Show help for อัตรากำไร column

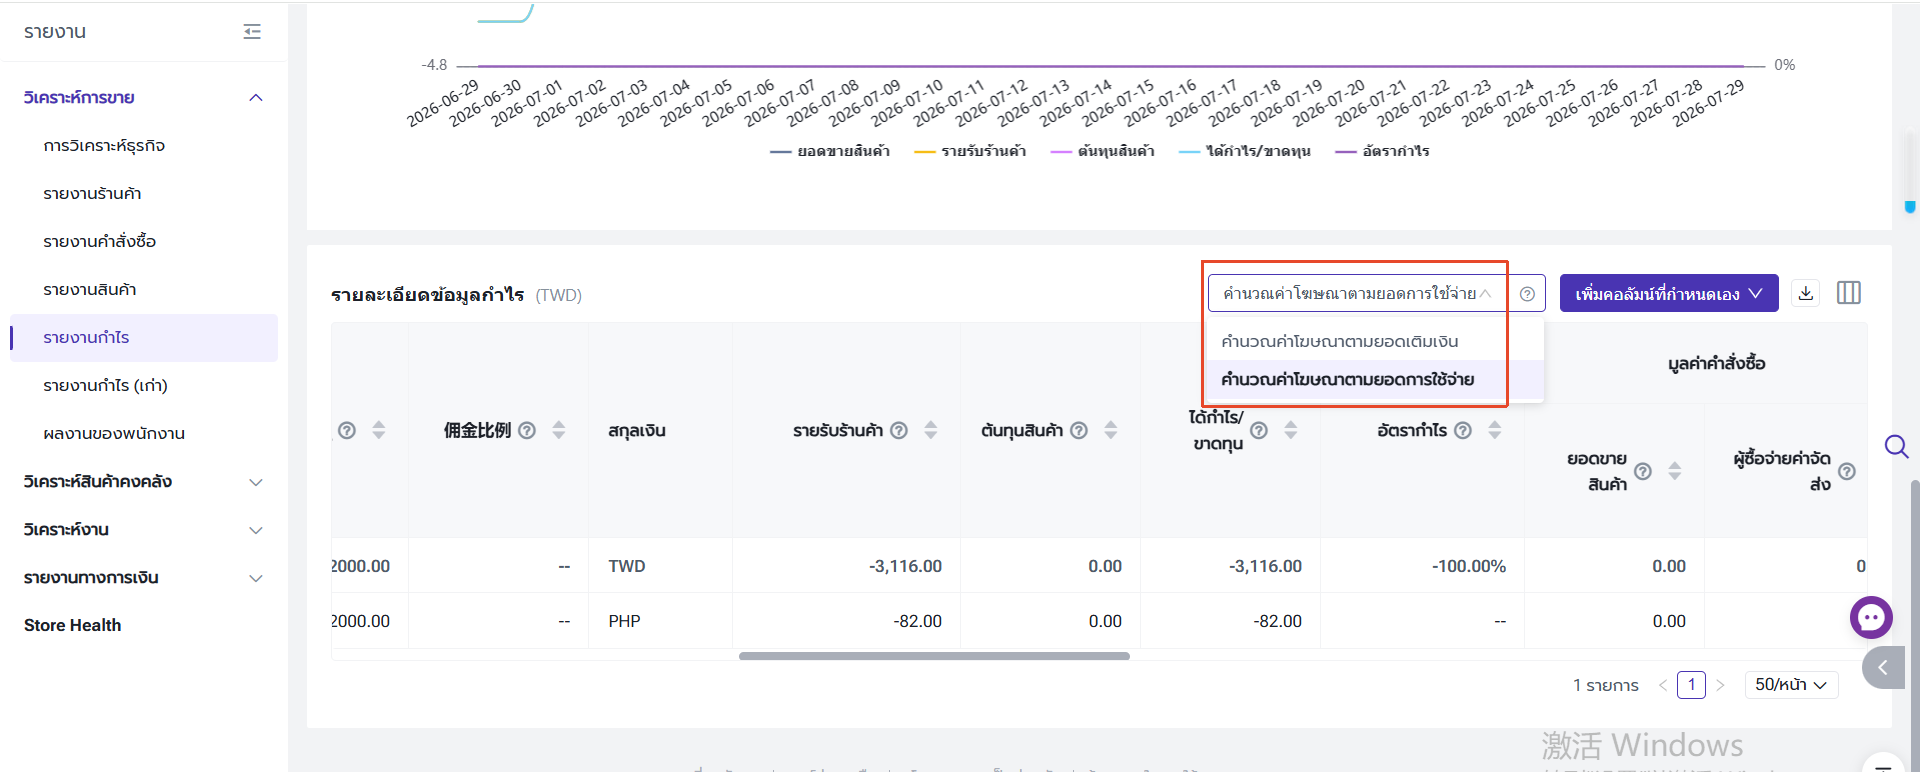1463,430
